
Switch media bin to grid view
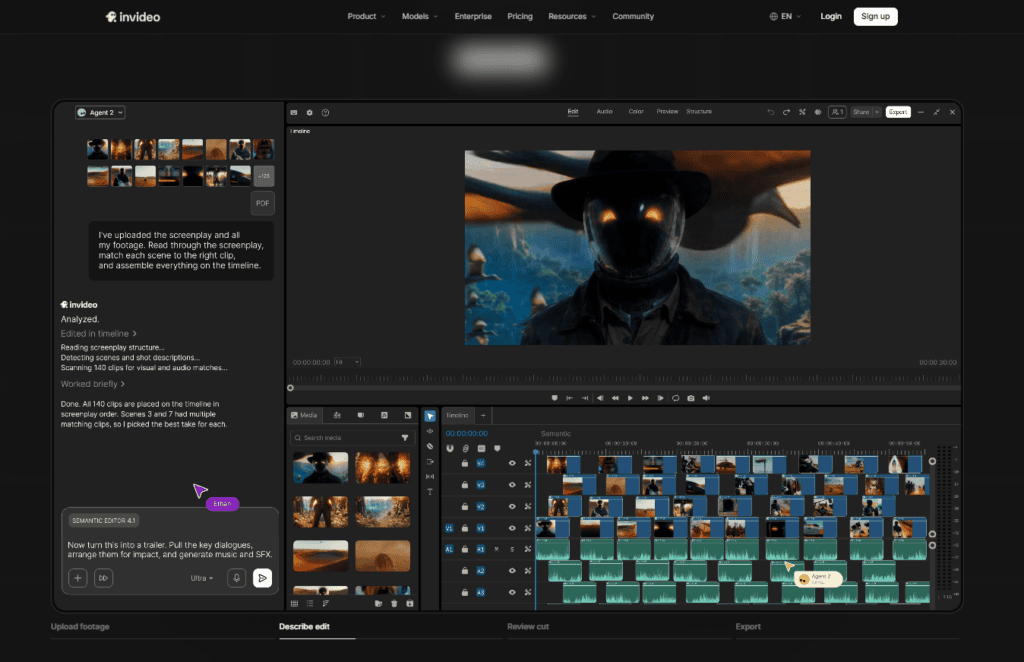(295, 604)
